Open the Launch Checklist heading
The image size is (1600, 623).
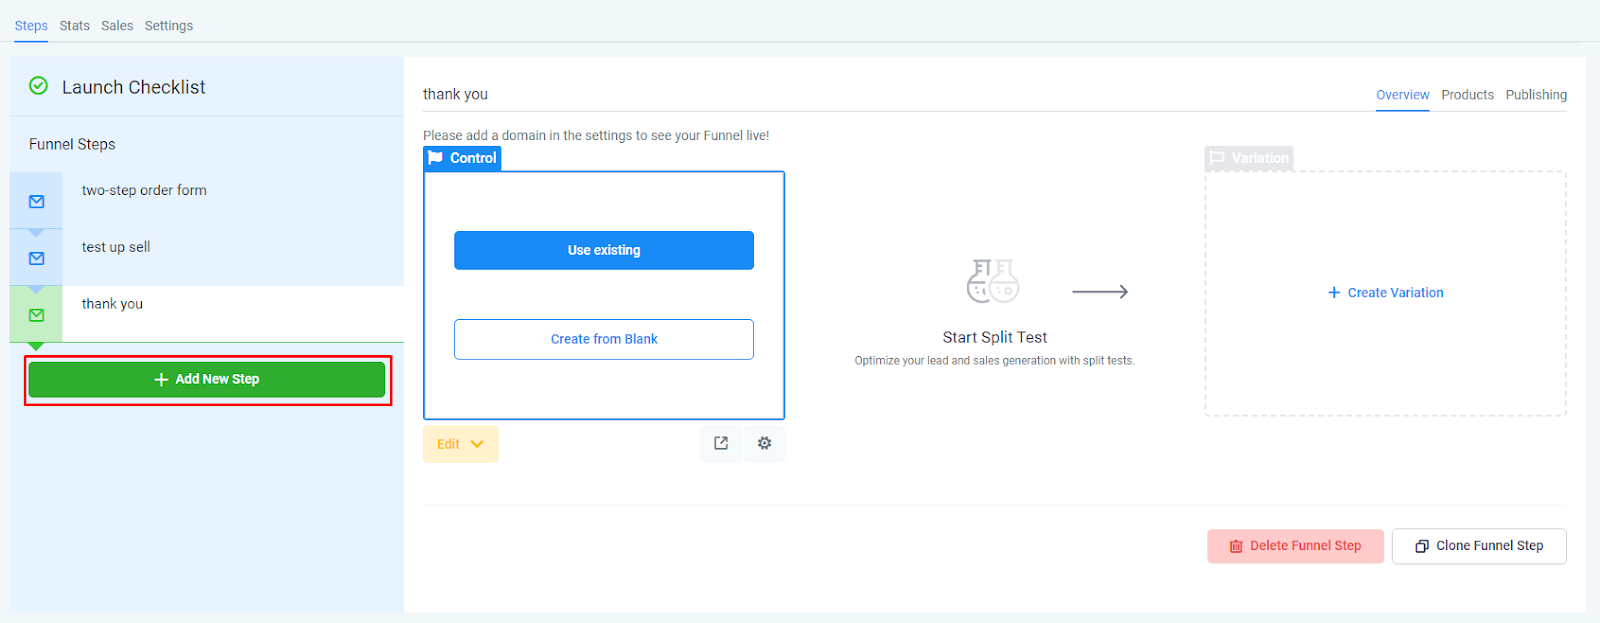(134, 87)
